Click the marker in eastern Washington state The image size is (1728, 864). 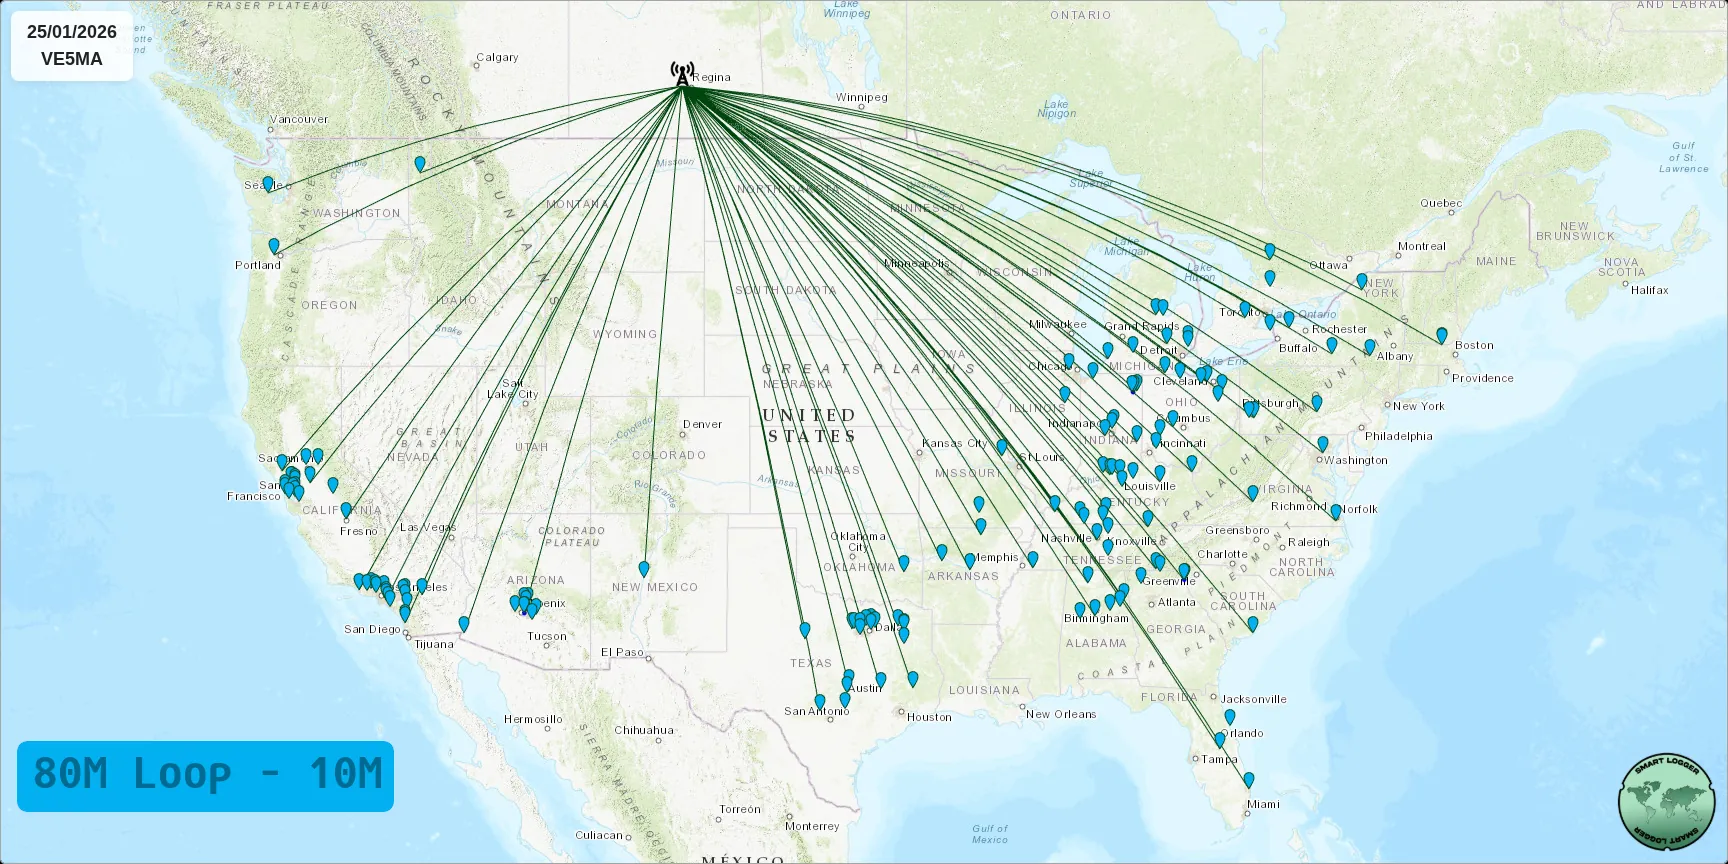[x=420, y=164]
